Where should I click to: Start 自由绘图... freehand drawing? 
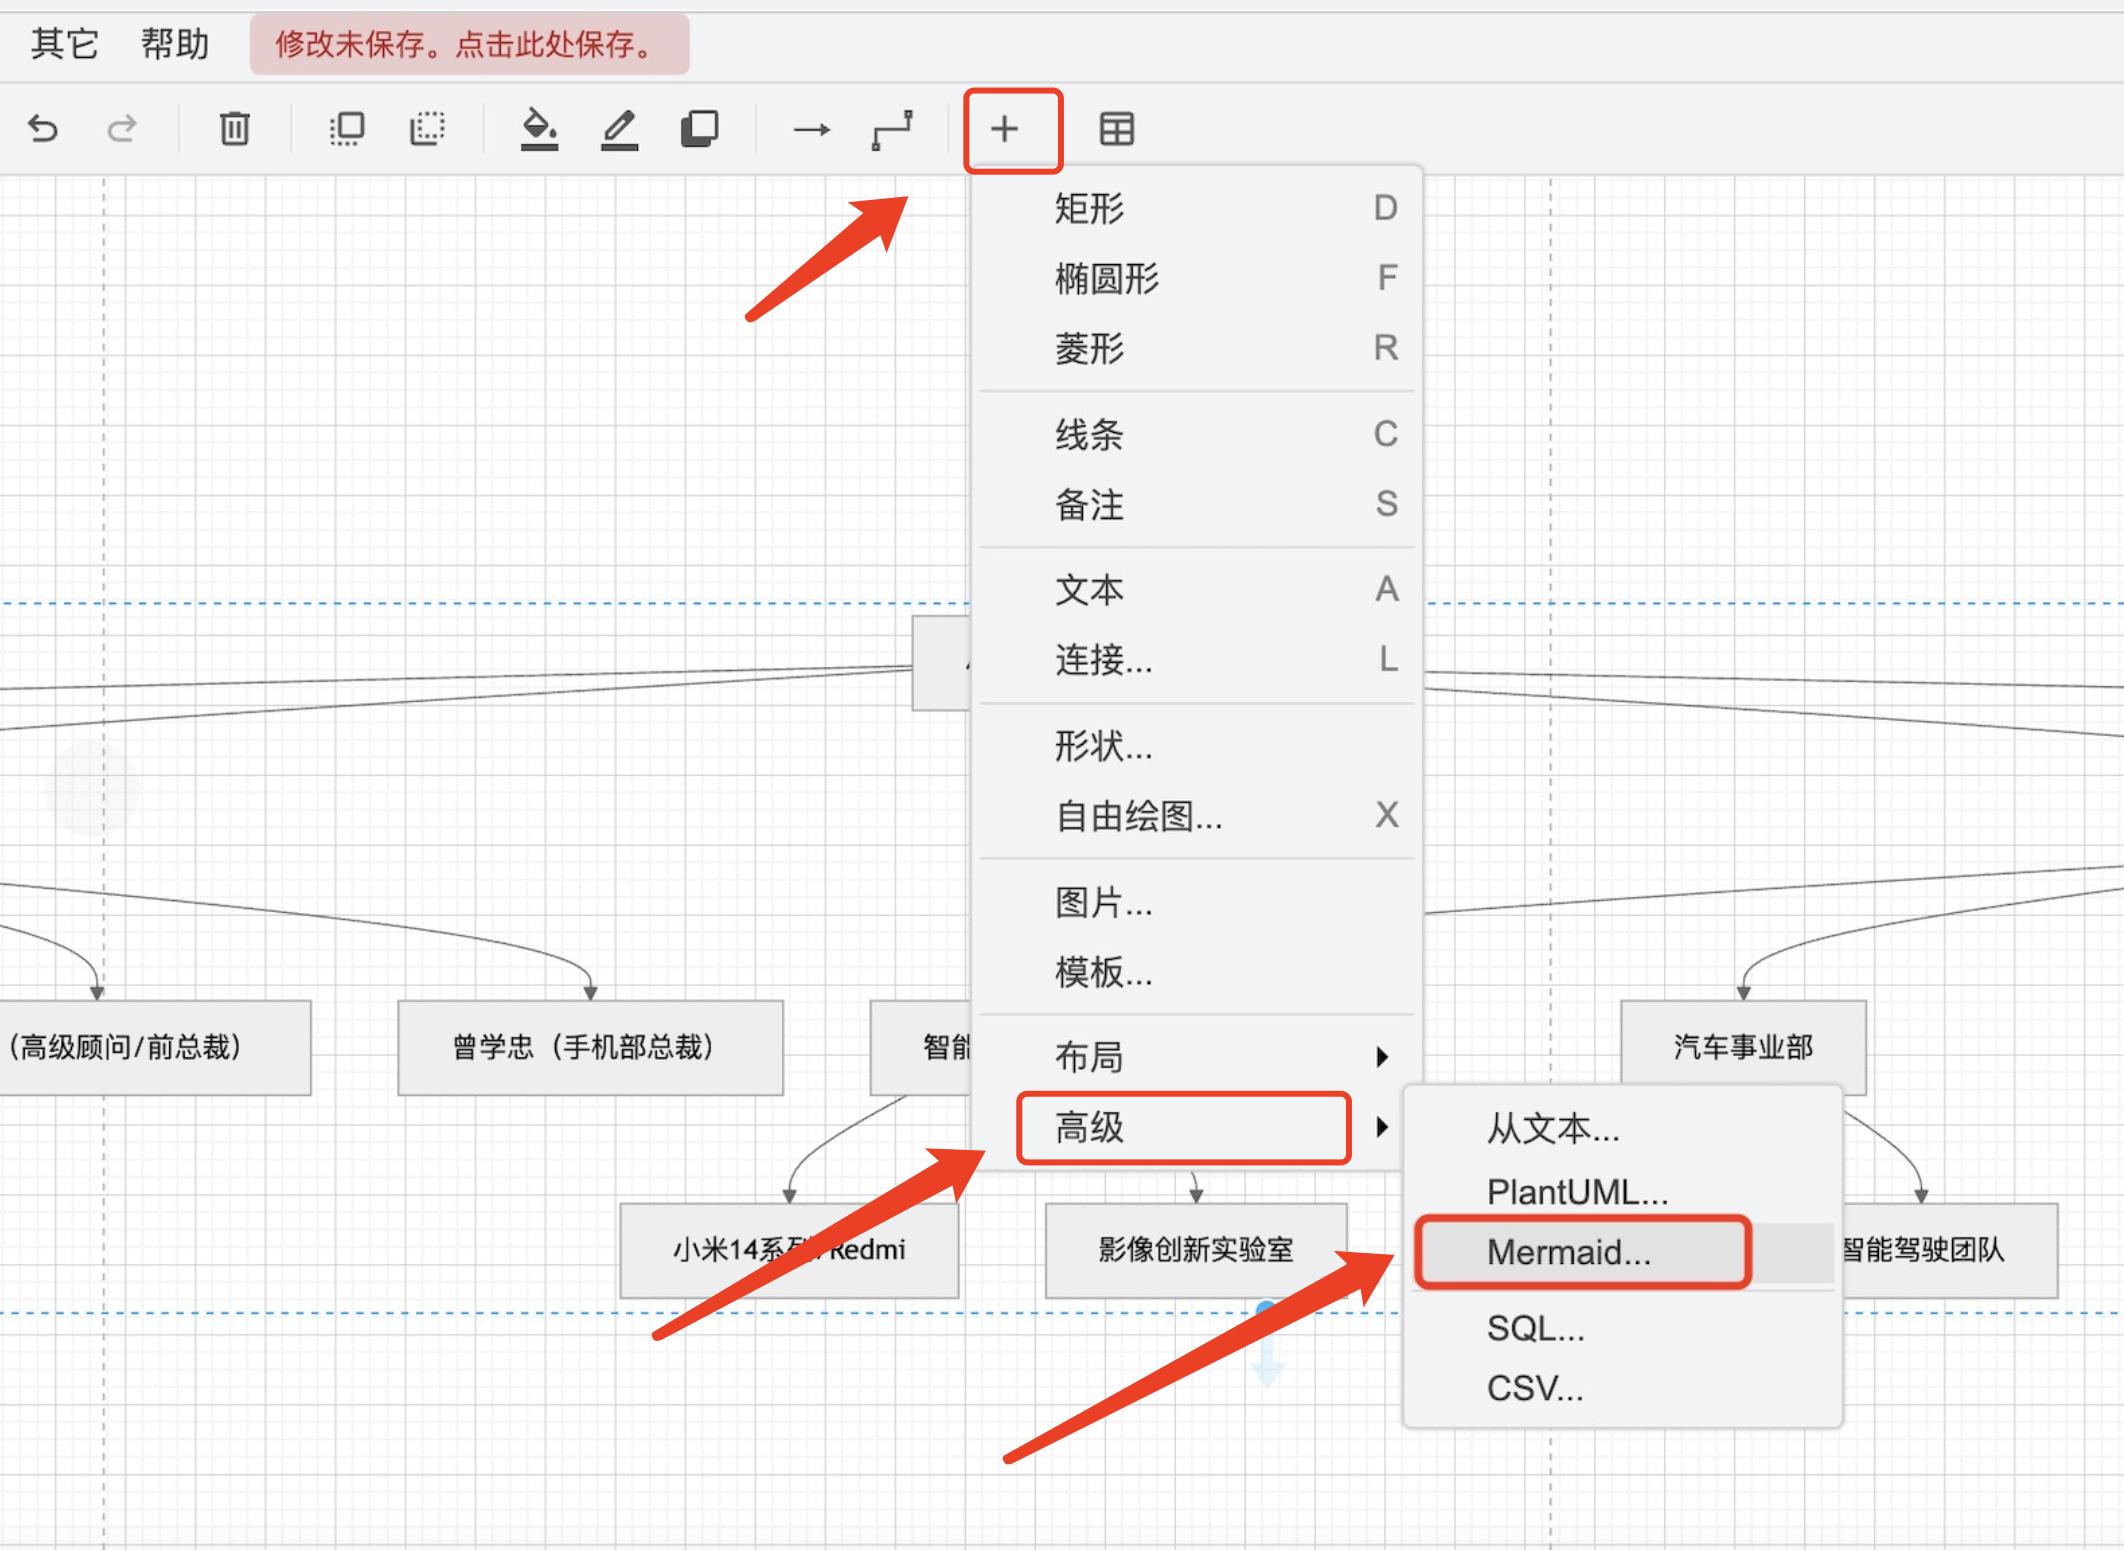1196,816
